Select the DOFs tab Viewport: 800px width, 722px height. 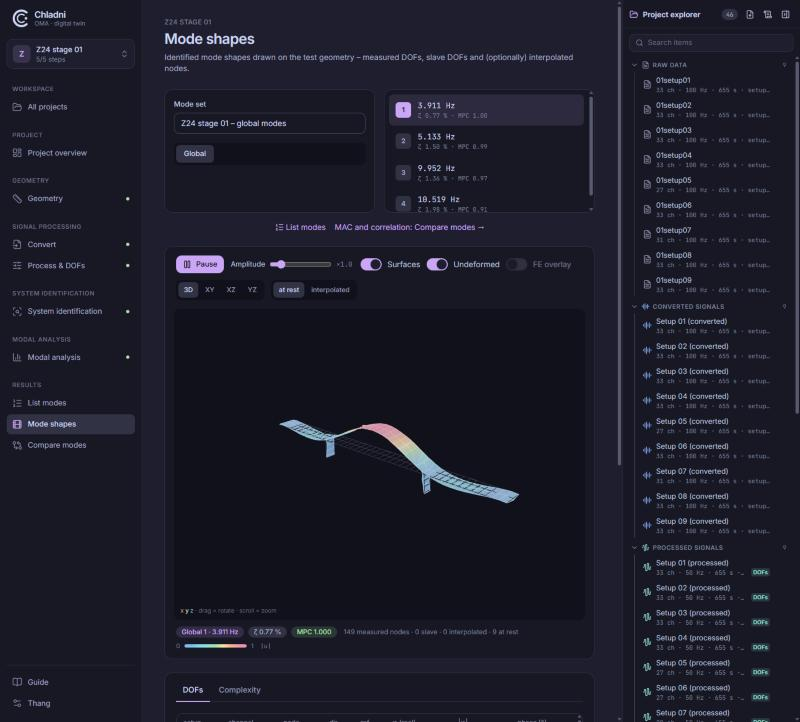(x=193, y=690)
